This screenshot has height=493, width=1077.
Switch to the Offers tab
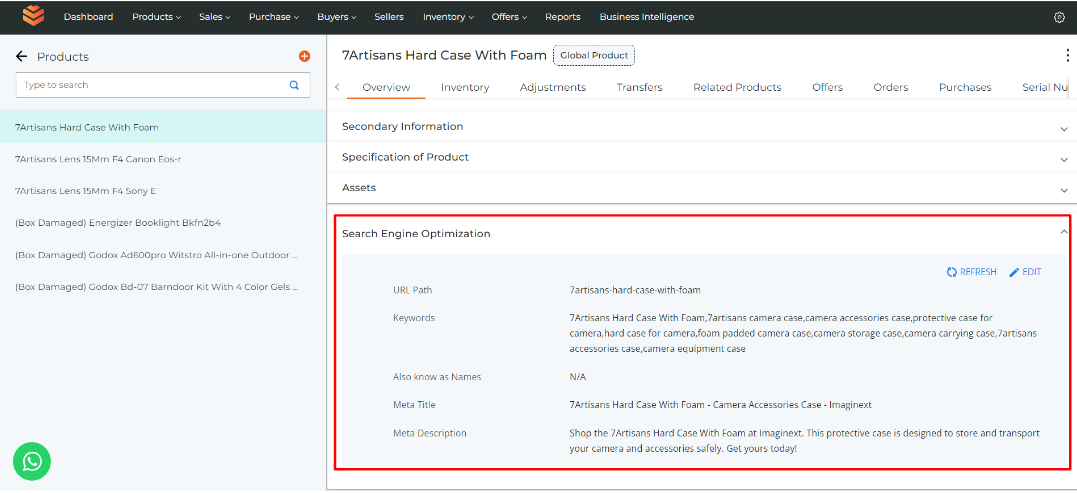(x=827, y=87)
